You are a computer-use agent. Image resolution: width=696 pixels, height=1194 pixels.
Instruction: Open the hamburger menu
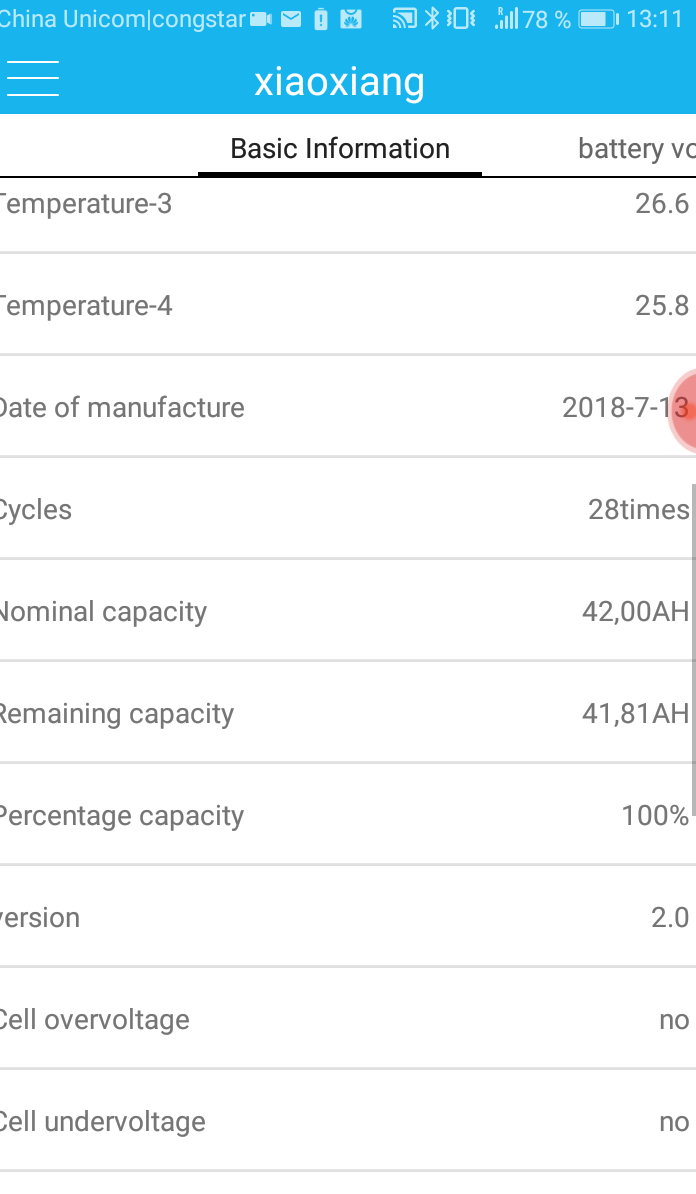(x=32, y=78)
